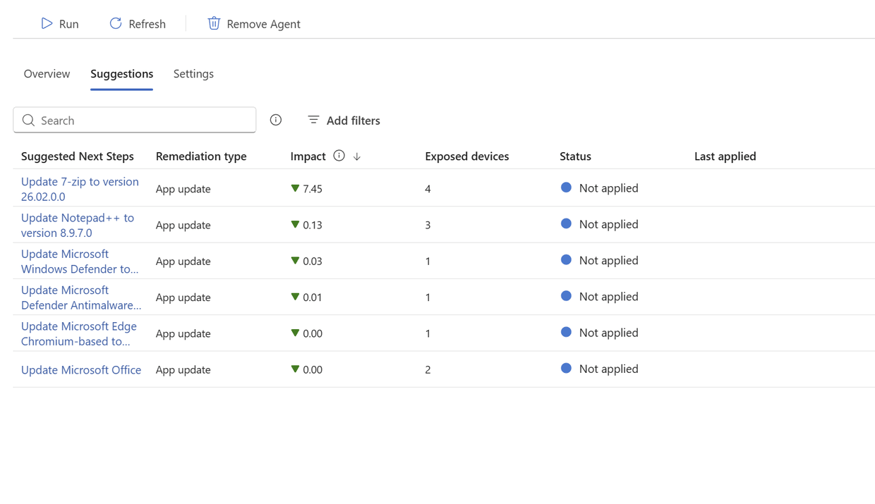The image size is (875, 504).
Task: Sort by Exposed devices column header
Action: pos(467,156)
